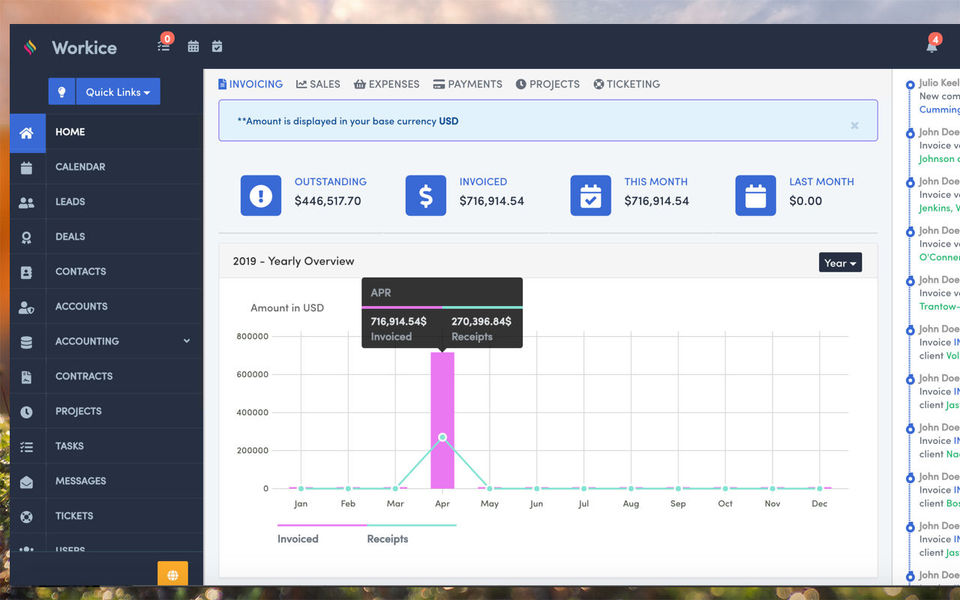Open Tasks from the sidebar

(69, 446)
